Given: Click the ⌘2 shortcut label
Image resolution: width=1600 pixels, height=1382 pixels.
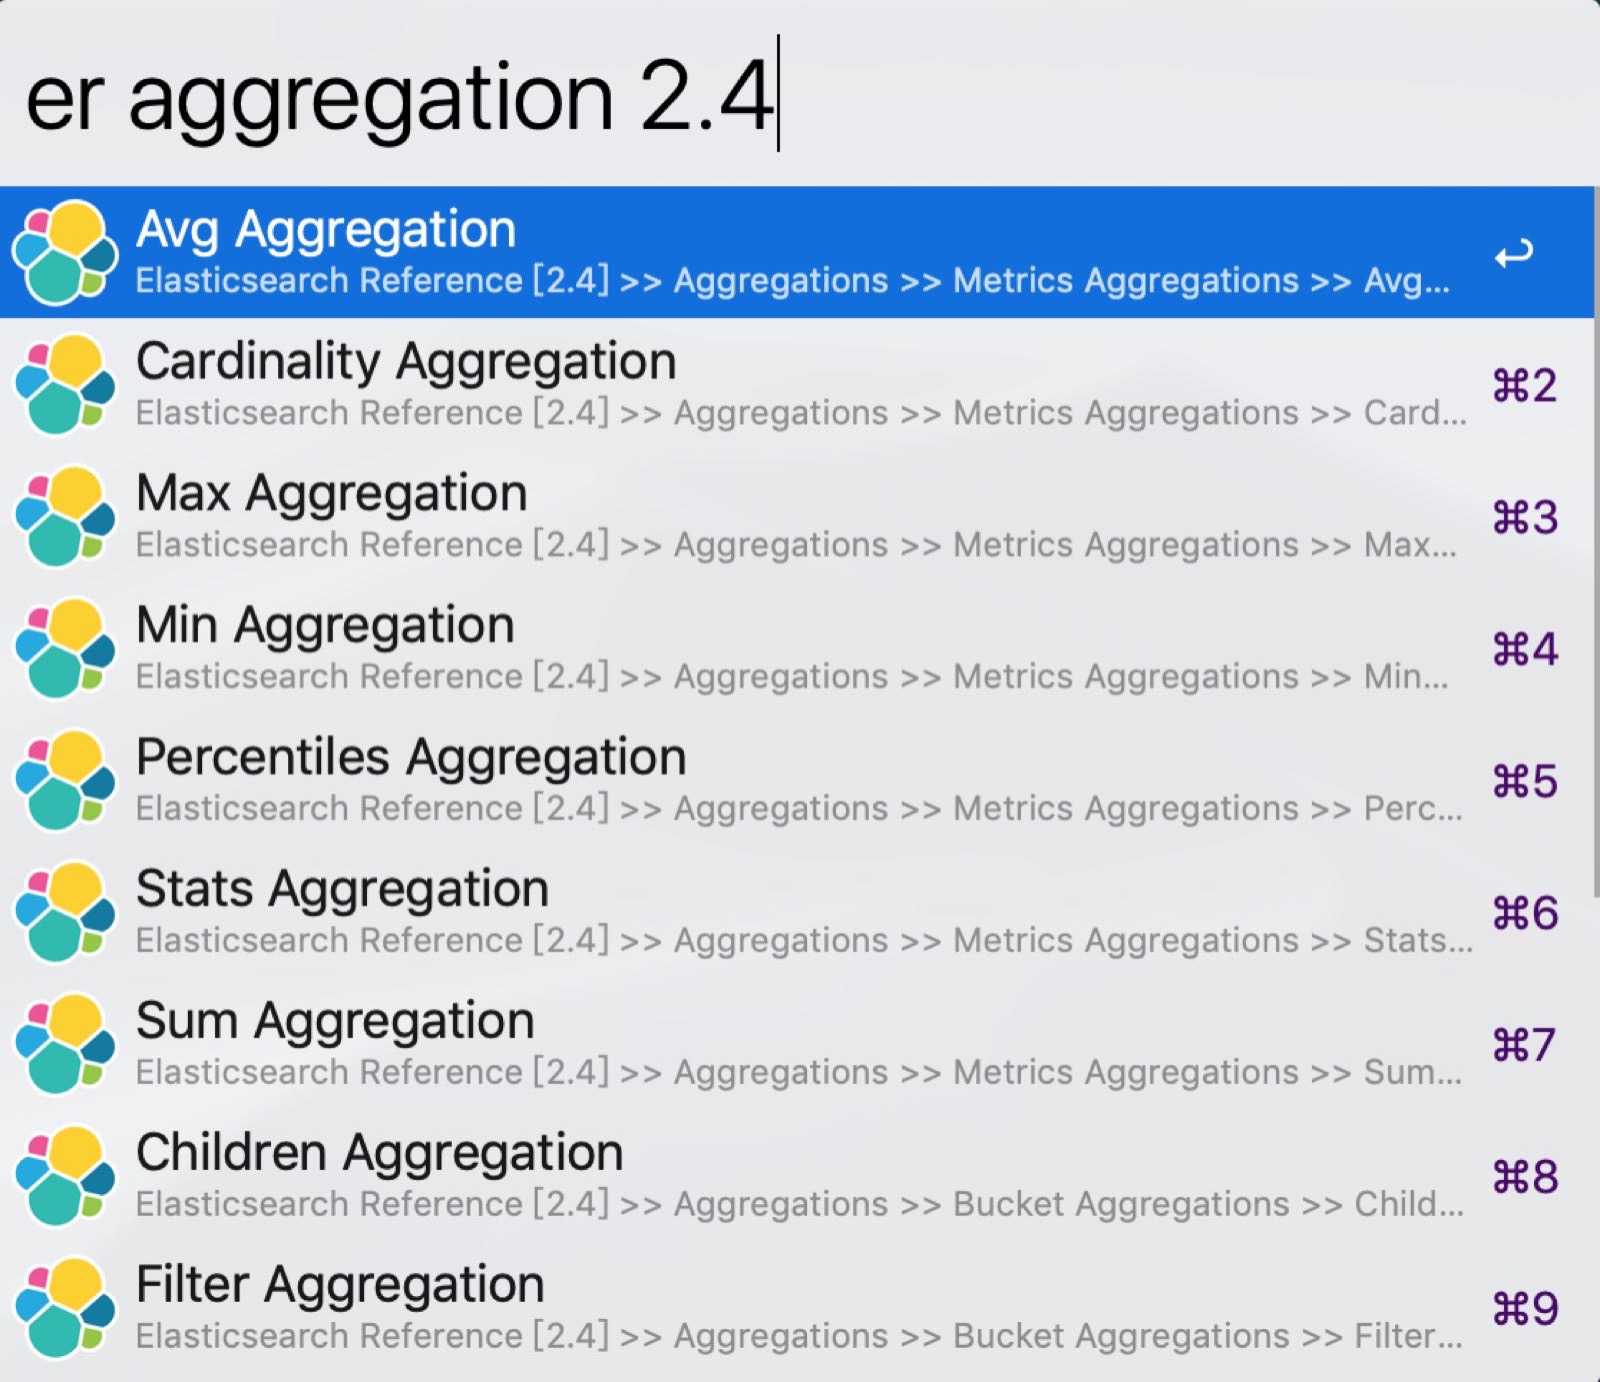Looking at the screenshot, I should tap(1525, 386).
